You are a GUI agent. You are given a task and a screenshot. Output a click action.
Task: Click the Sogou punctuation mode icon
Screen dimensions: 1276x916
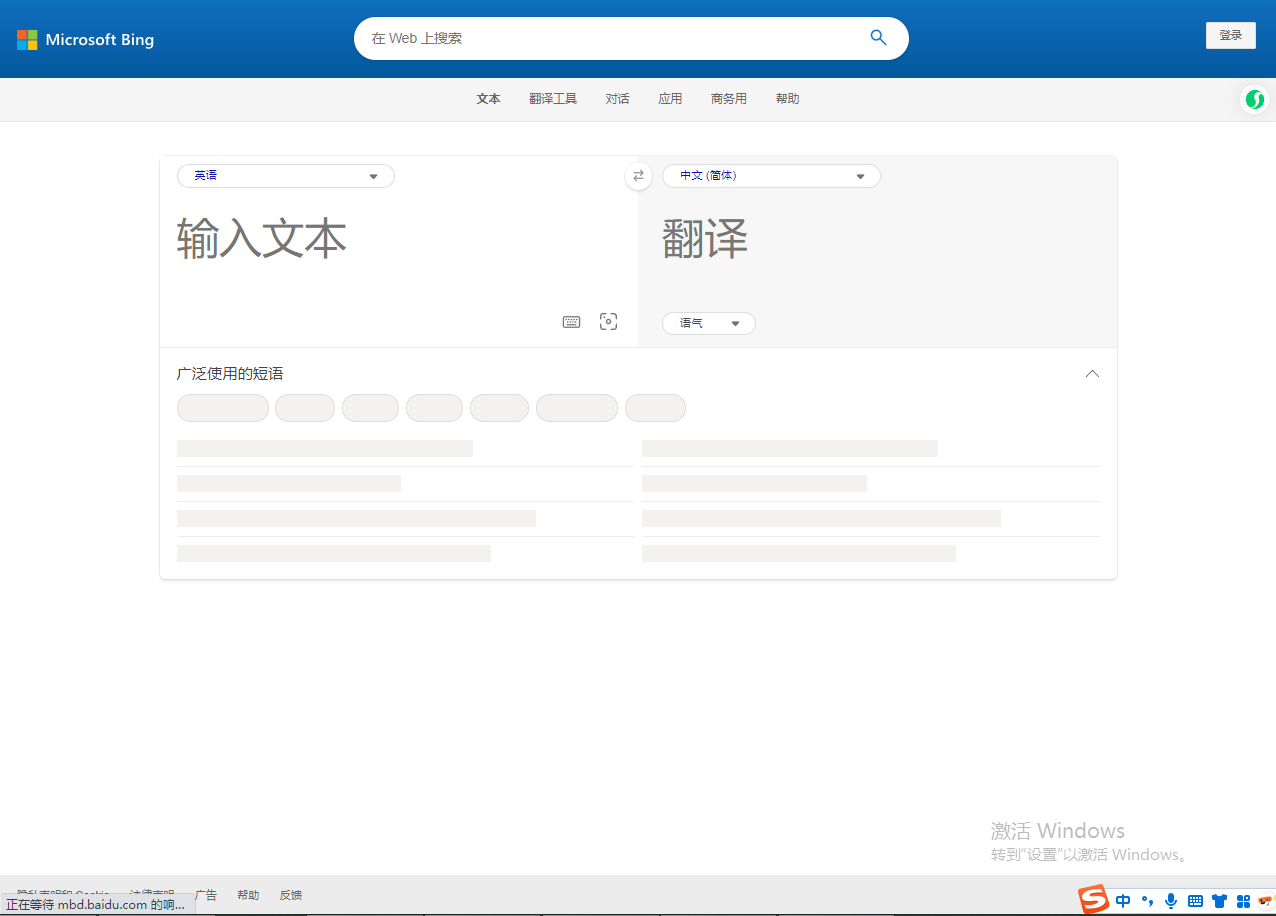pyautogui.click(x=1147, y=901)
